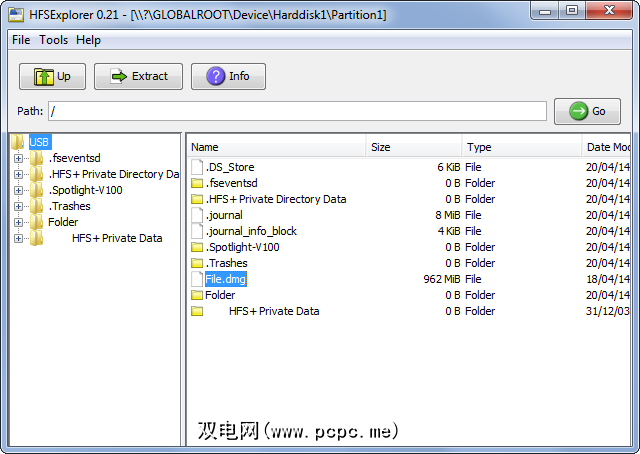Viewport: 640px width, 454px height.
Task: Select File.dmg in the file list
Action: (226, 279)
